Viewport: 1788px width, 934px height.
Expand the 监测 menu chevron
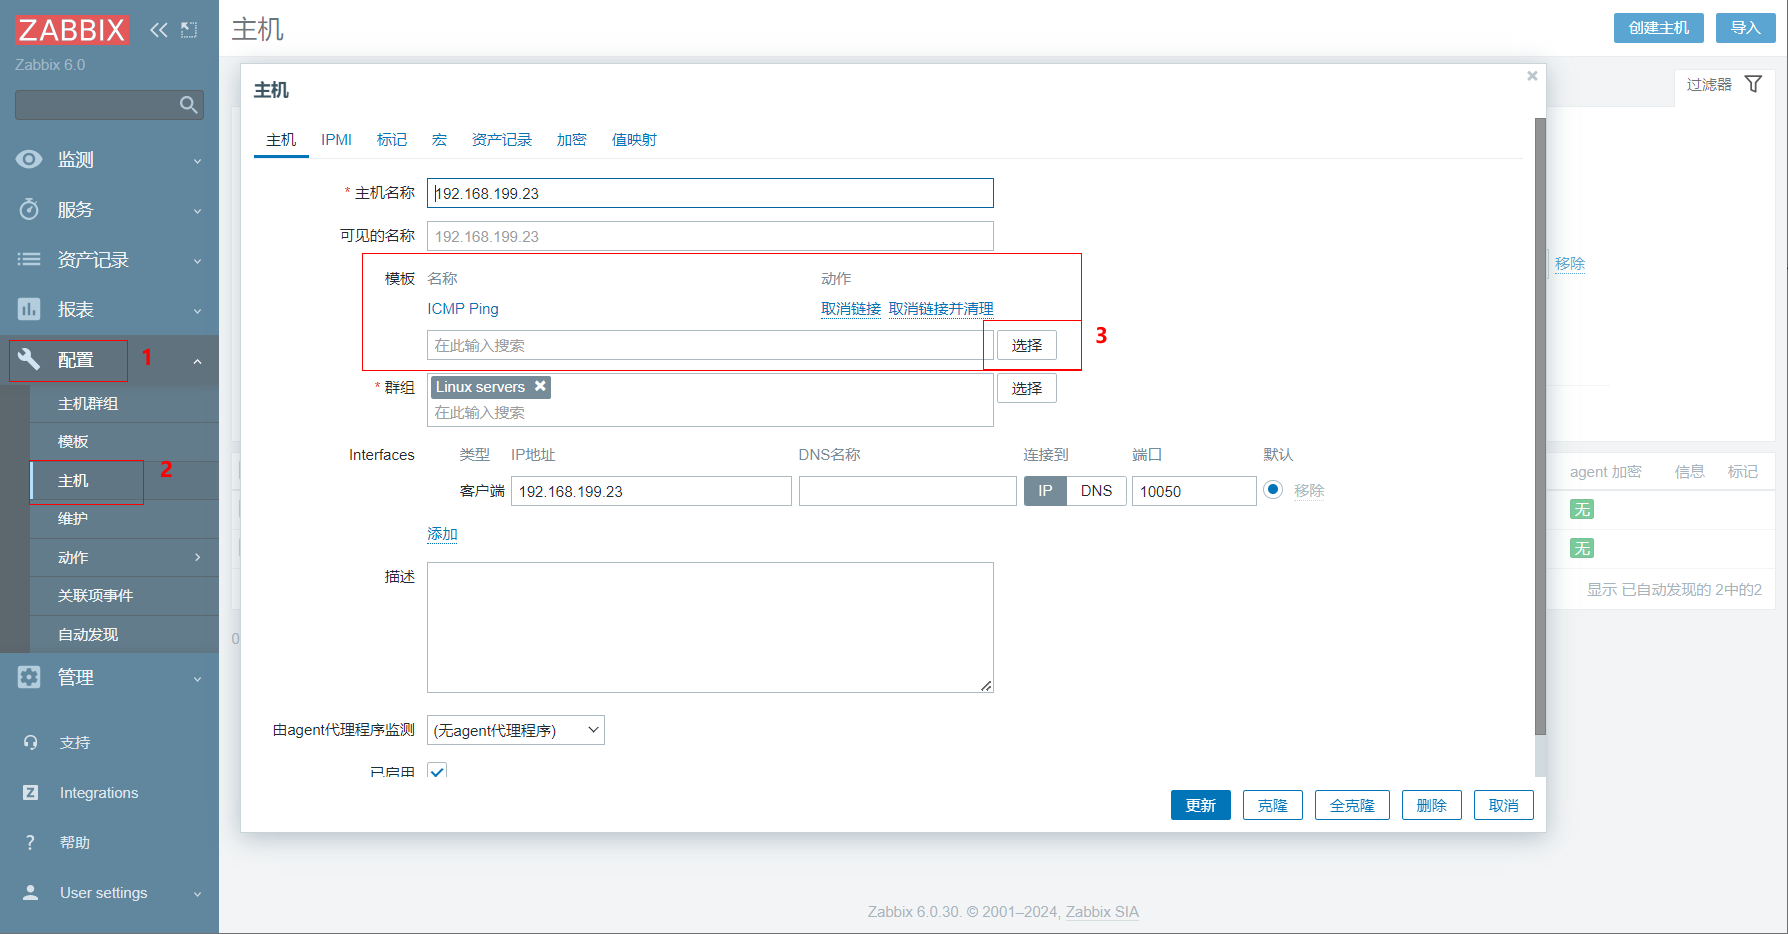coord(197,161)
